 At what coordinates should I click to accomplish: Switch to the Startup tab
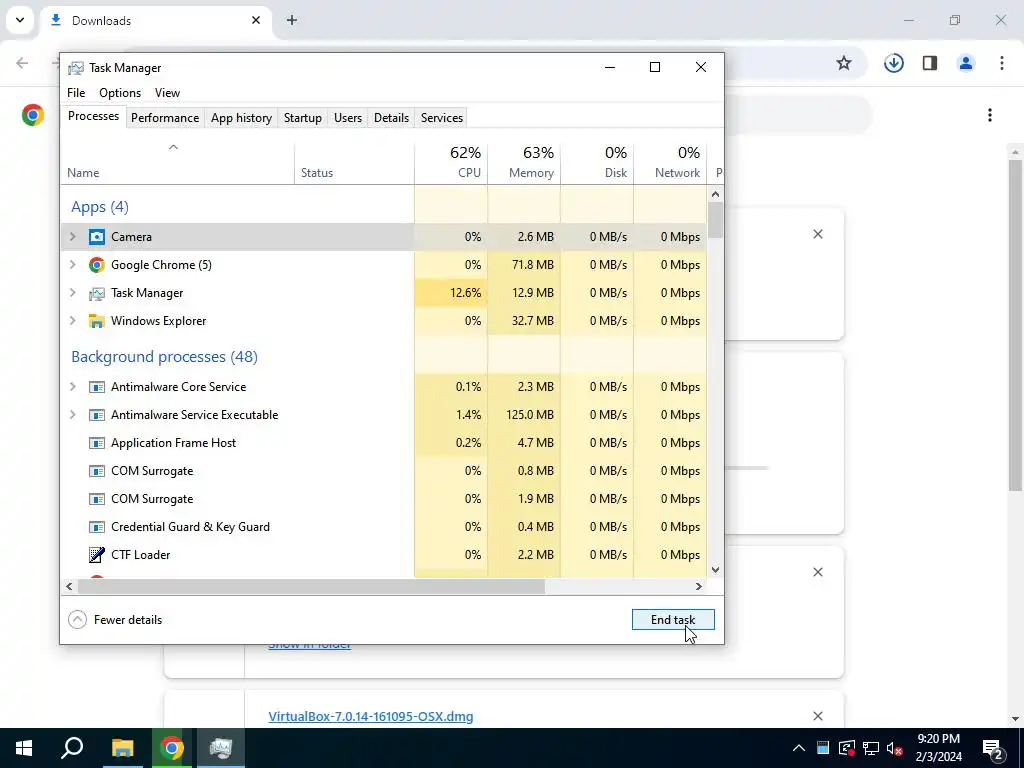tap(302, 118)
